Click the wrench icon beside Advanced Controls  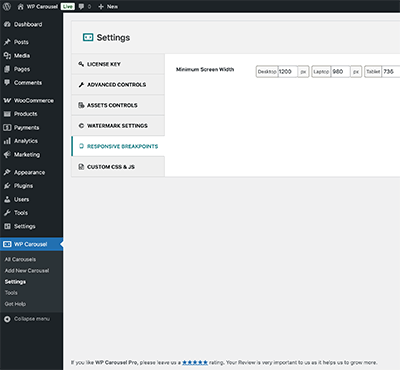pos(81,85)
